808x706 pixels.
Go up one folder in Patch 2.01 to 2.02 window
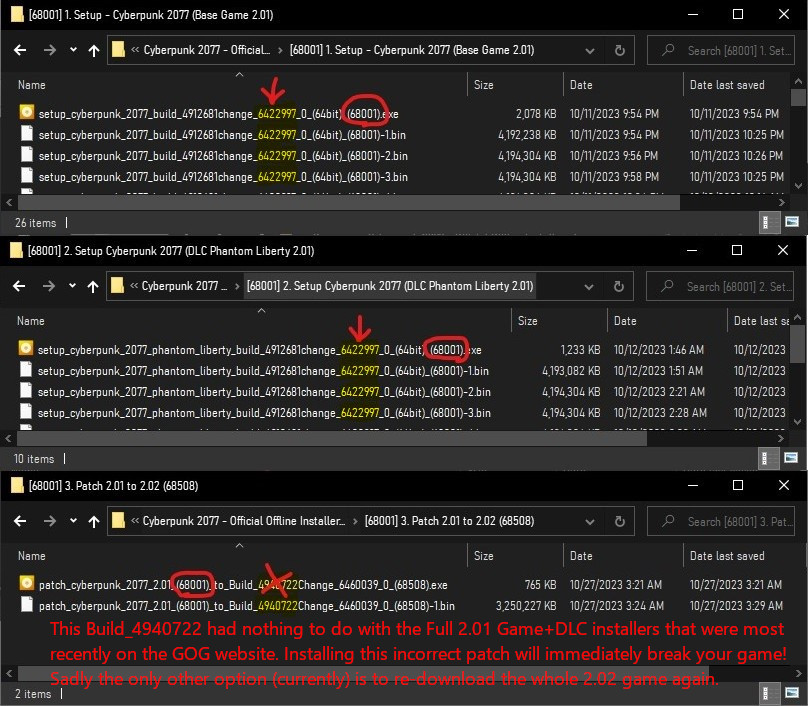pos(94,521)
